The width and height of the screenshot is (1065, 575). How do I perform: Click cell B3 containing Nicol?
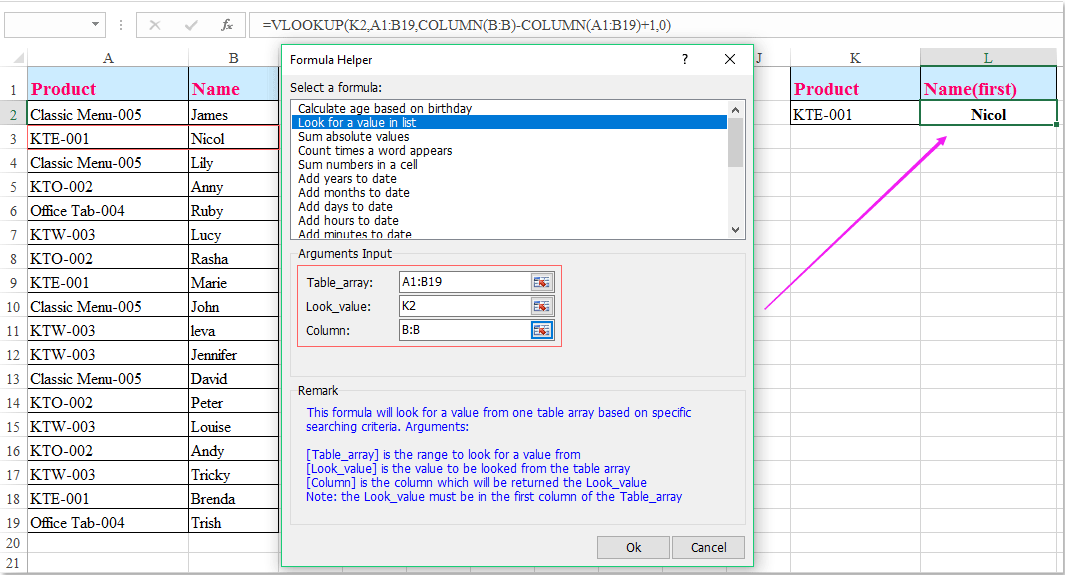(233, 138)
